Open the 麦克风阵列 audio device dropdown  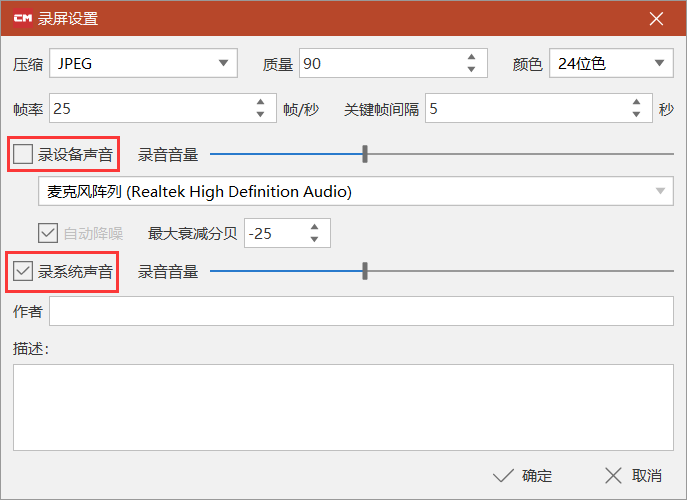click(x=356, y=191)
